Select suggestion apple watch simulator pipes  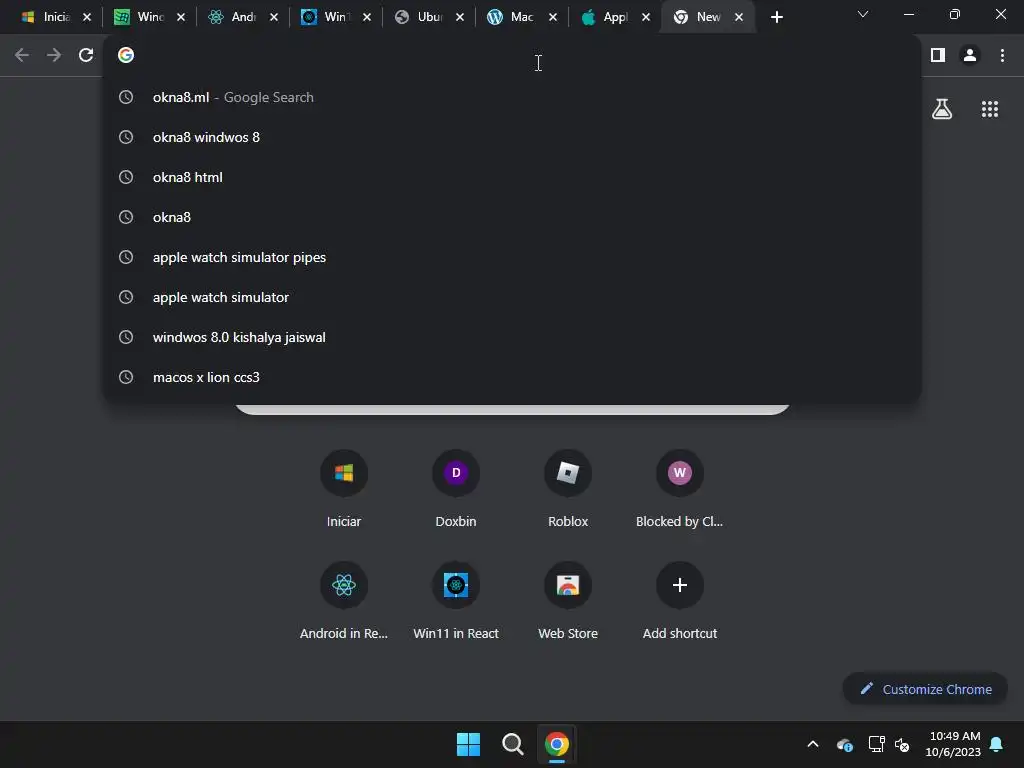tap(512, 257)
